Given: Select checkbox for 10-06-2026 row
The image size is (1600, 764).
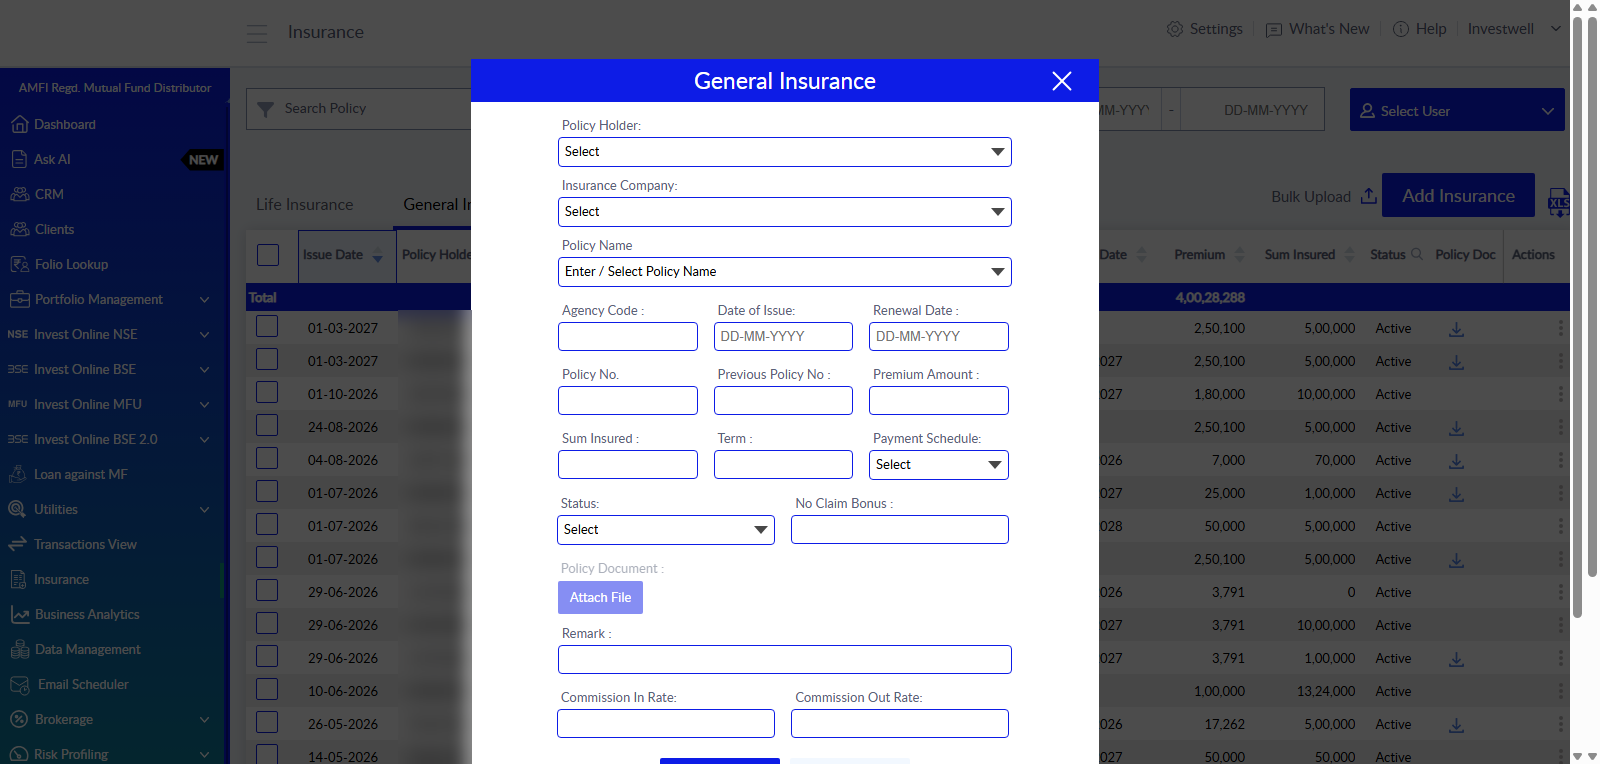Looking at the screenshot, I should (267, 690).
